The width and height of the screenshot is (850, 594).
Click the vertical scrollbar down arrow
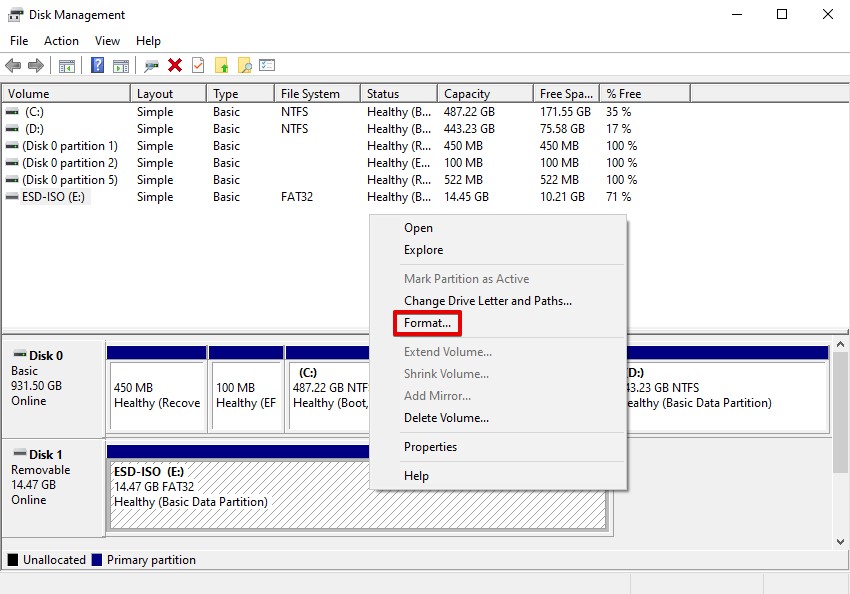click(x=841, y=540)
